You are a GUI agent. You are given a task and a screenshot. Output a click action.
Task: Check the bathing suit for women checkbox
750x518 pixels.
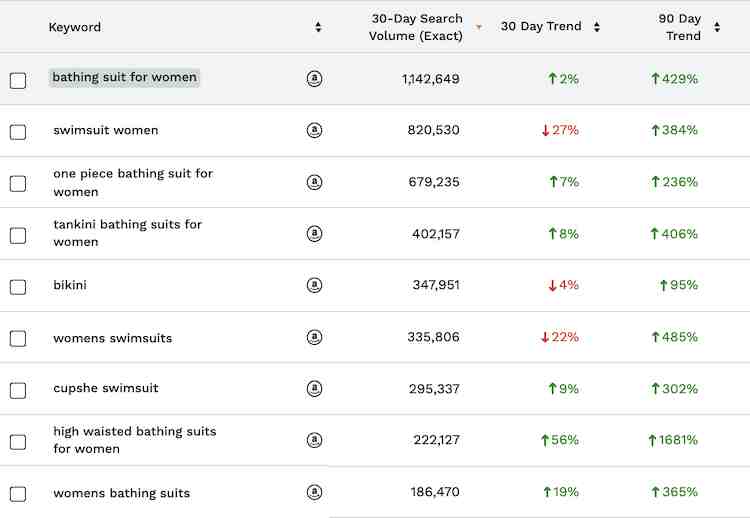(18, 80)
